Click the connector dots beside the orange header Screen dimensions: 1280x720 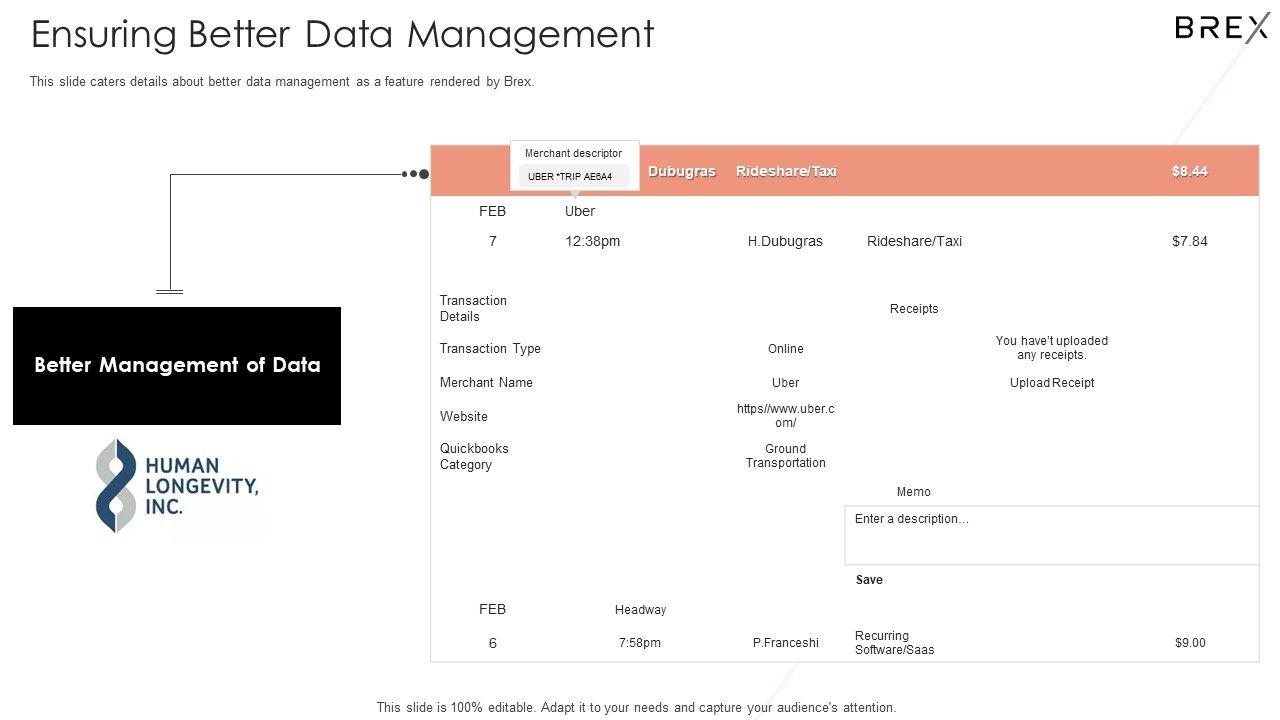[415, 174]
